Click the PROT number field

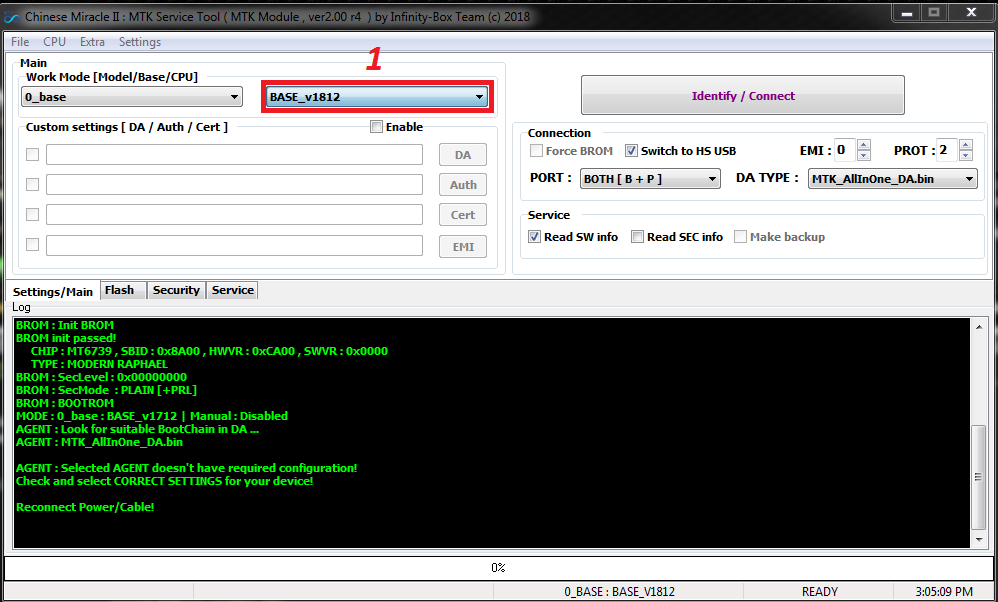pos(946,150)
